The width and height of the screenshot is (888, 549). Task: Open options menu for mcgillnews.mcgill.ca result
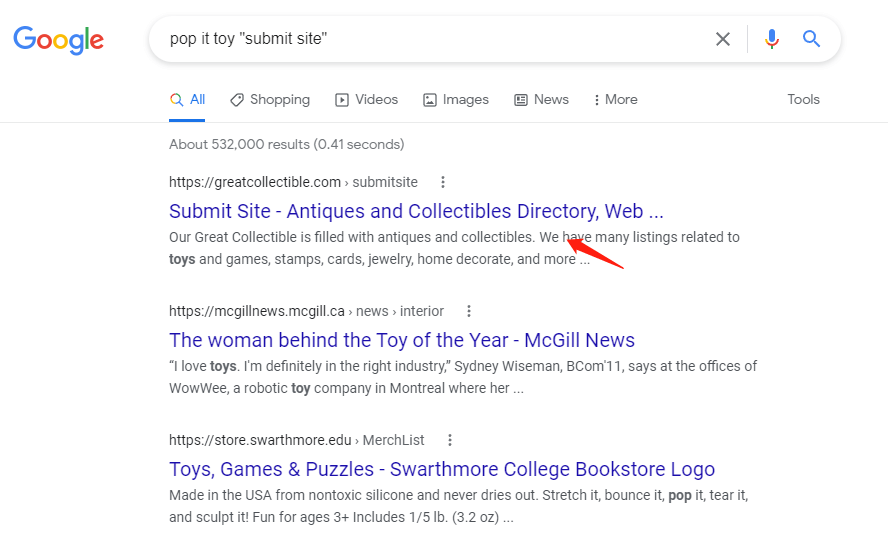tap(468, 311)
